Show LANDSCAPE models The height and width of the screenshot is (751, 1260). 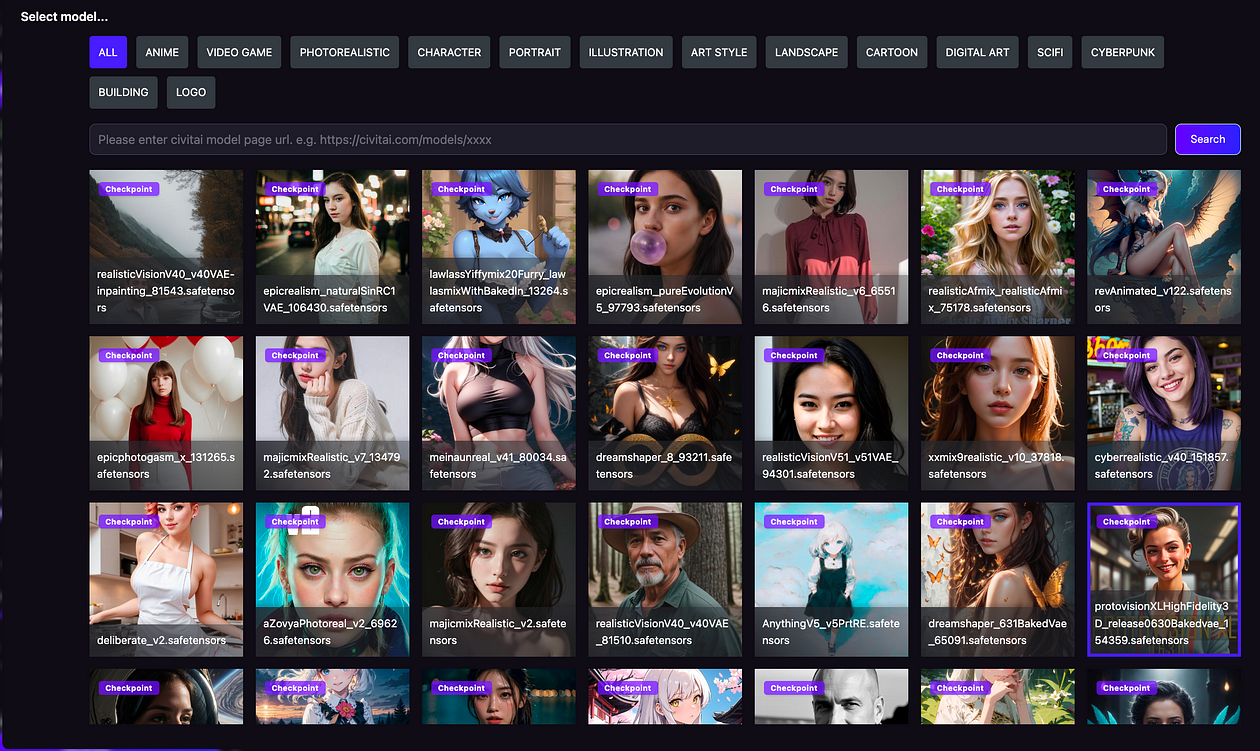click(x=807, y=52)
